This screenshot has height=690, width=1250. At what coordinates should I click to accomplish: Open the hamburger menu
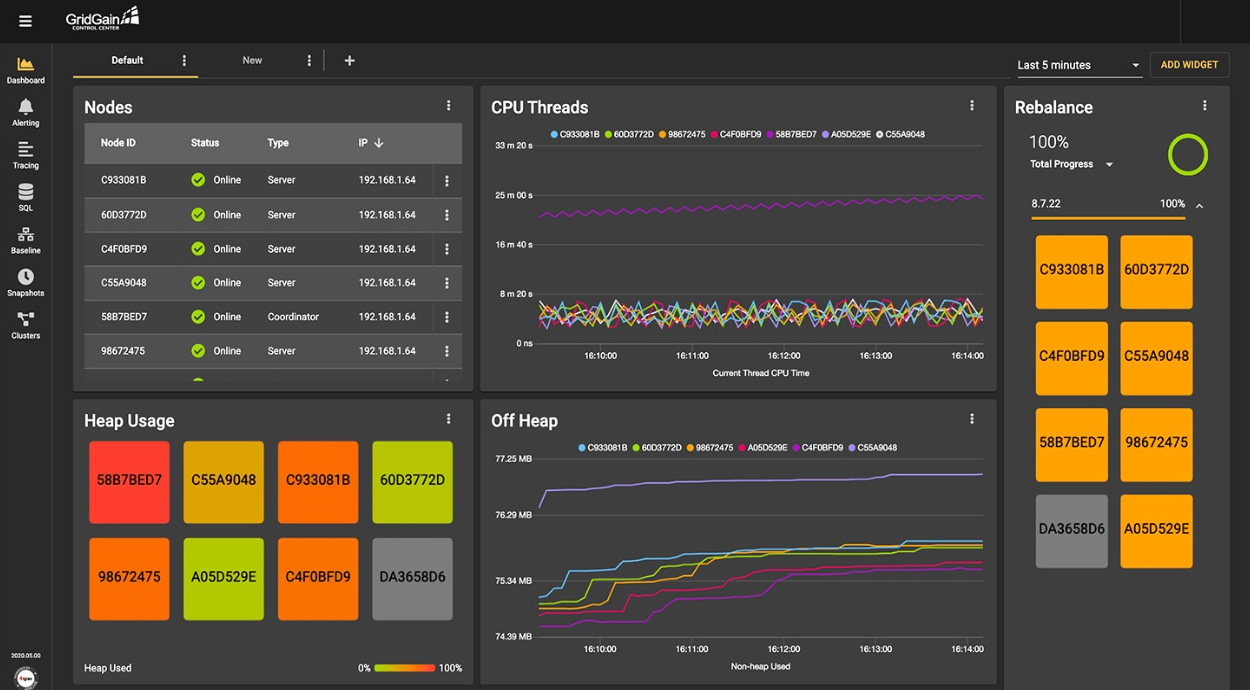pyautogui.click(x=25, y=21)
